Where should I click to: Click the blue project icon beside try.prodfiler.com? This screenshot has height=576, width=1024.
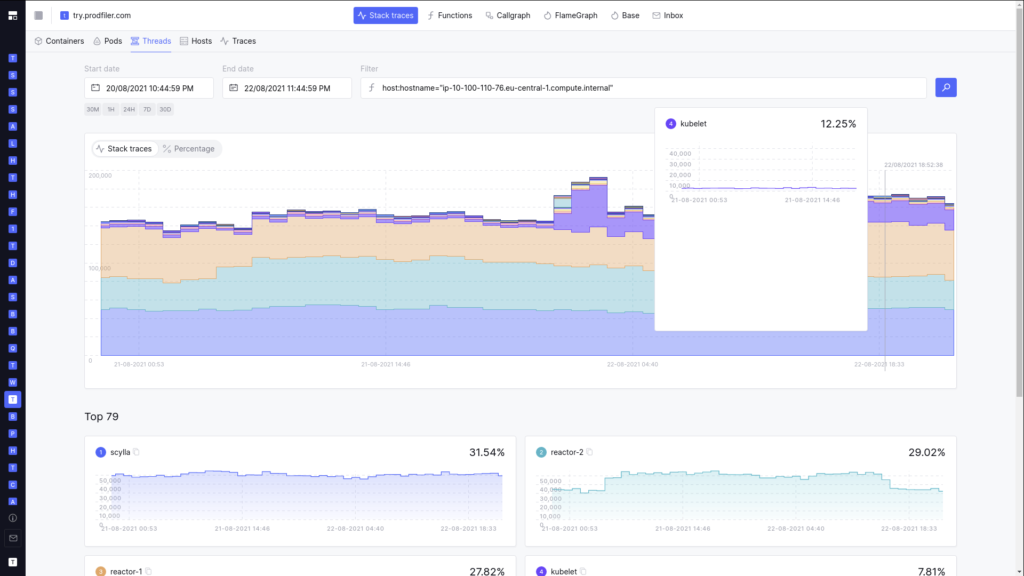(64, 15)
